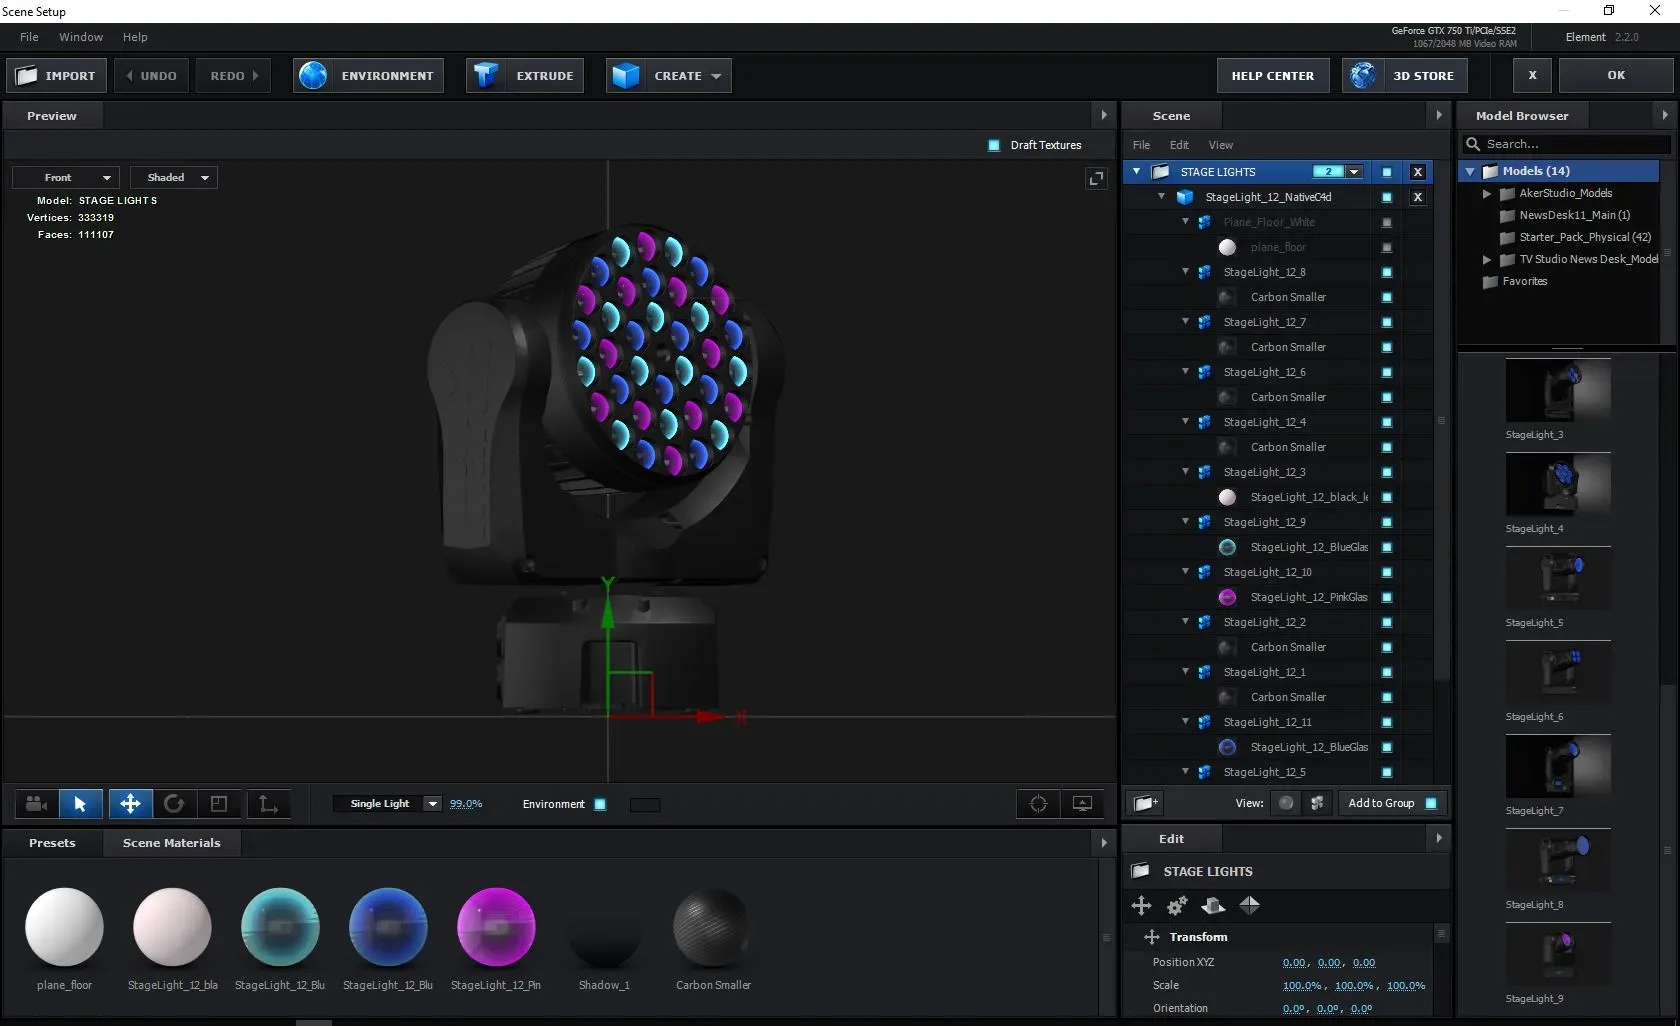
Task: Select the scale tool icon
Action: 219,804
